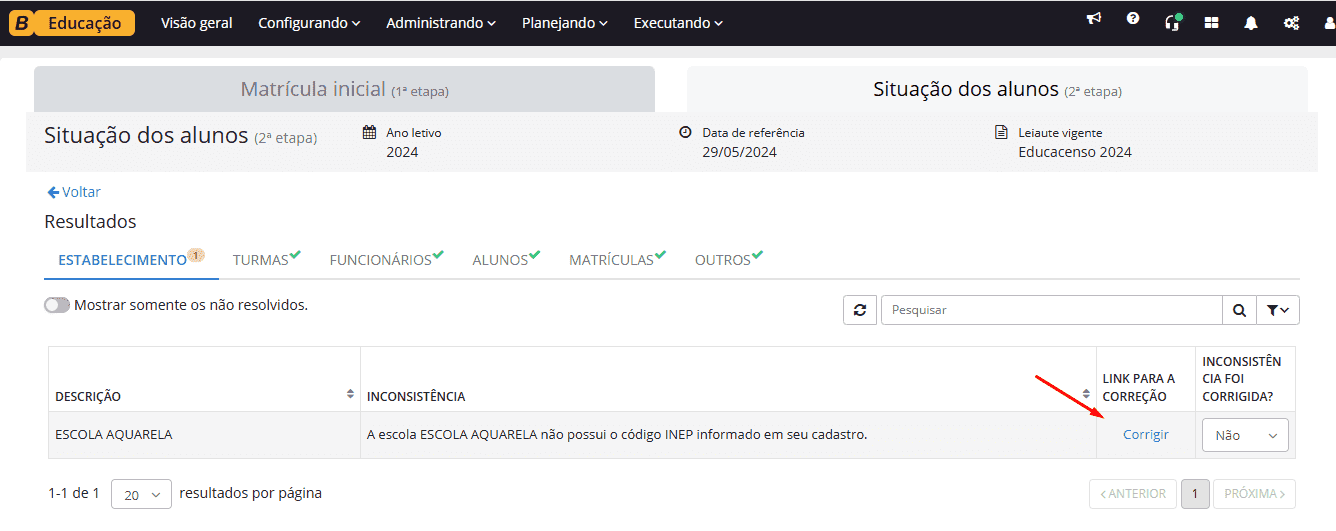This screenshot has height=531, width=1336.
Task: Select the MATRÍCULAS tab
Action: [618, 259]
